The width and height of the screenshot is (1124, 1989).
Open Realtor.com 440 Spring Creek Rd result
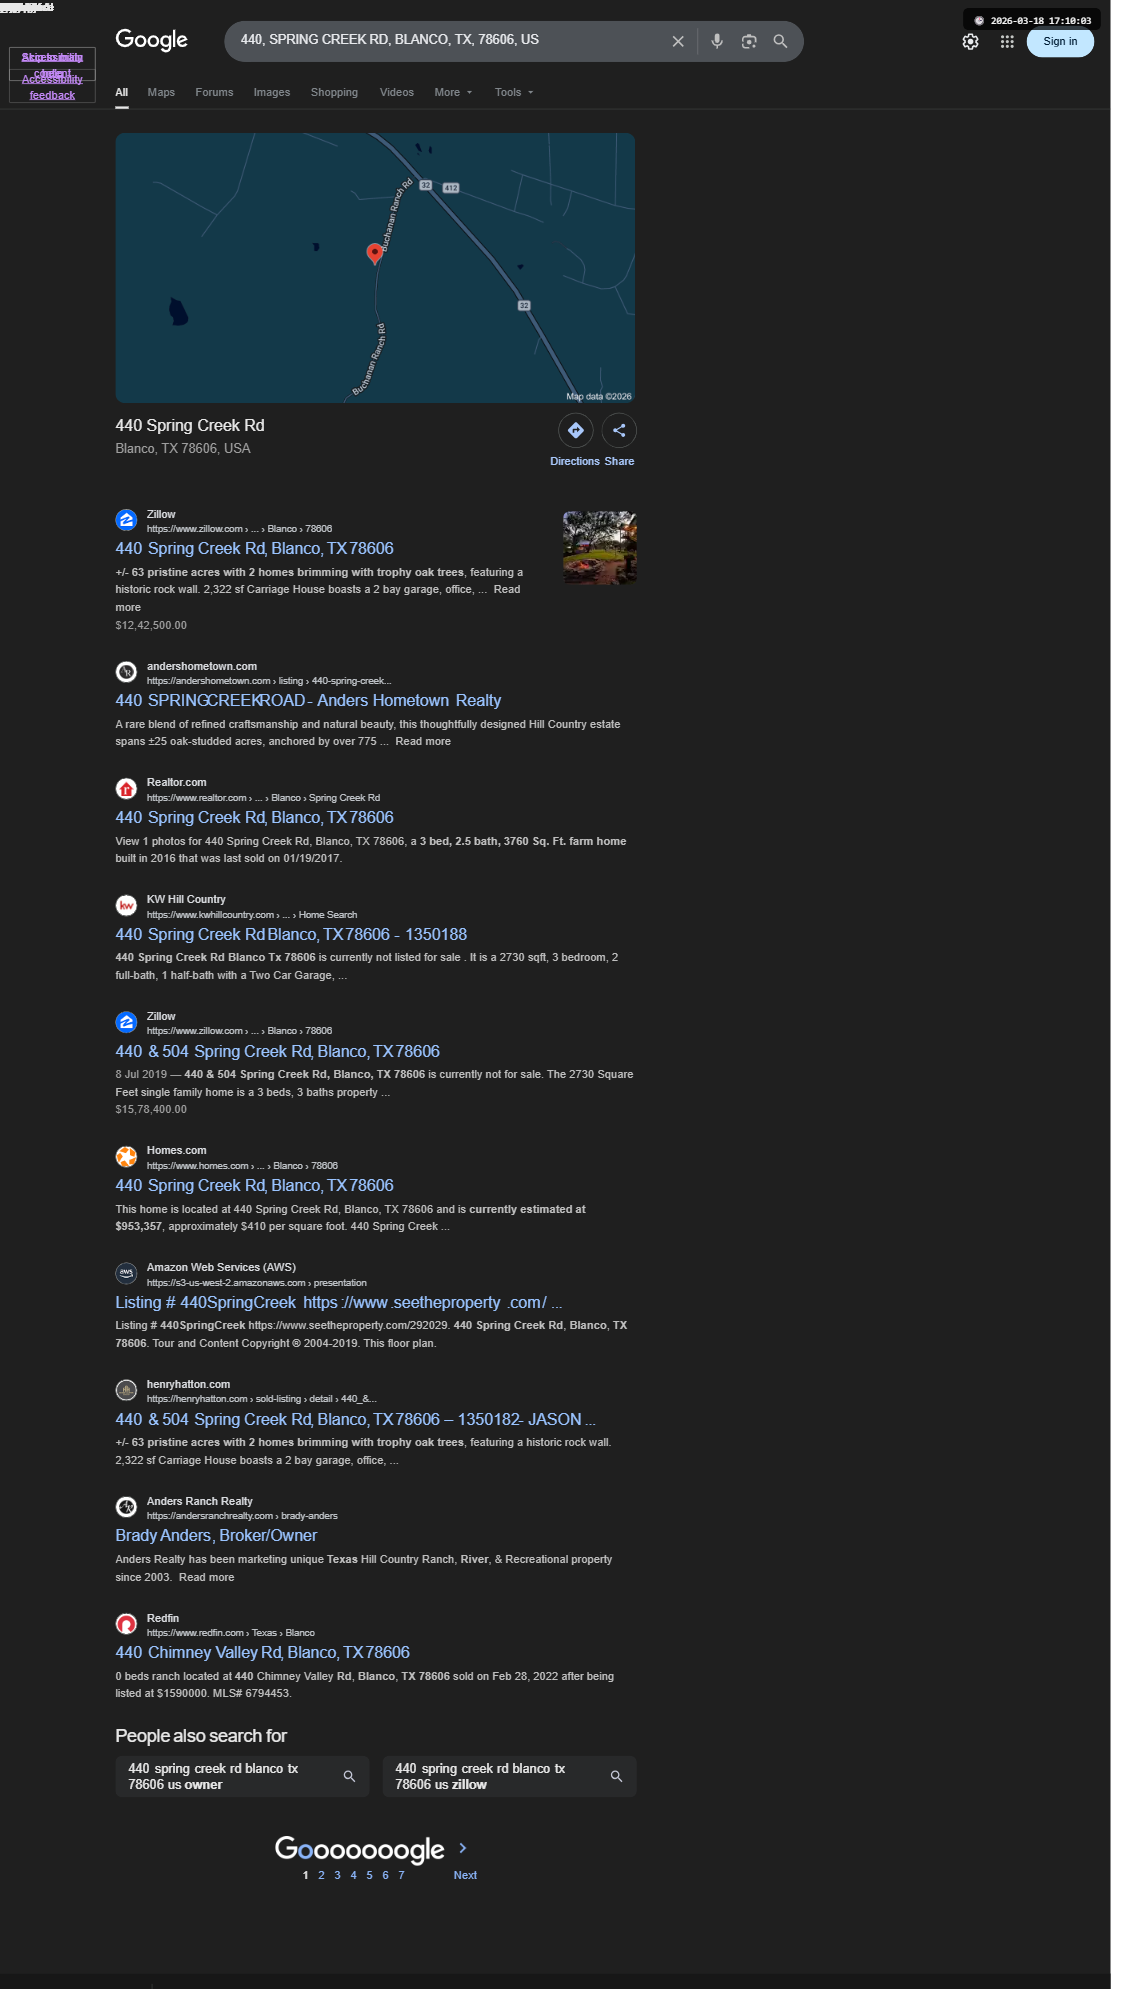(x=254, y=817)
